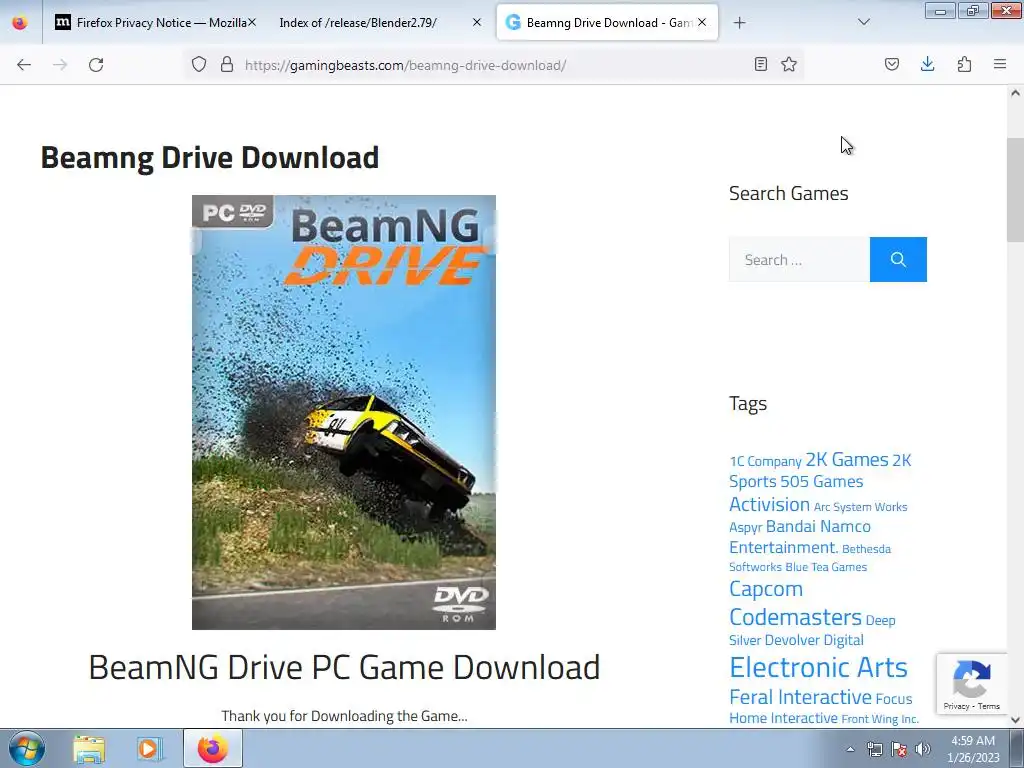Open the Blue Tea Games tag
The width and height of the screenshot is (1024, 768).
click(x=825, y=567)
